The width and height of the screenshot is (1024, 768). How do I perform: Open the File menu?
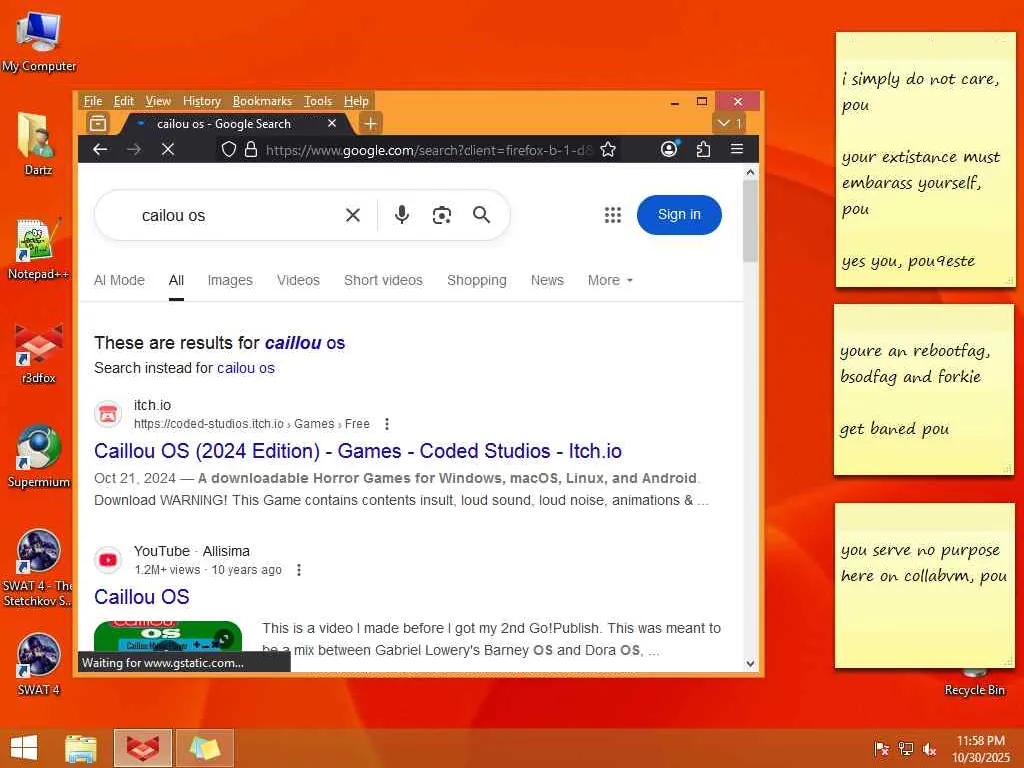click(x=93, y=101)
